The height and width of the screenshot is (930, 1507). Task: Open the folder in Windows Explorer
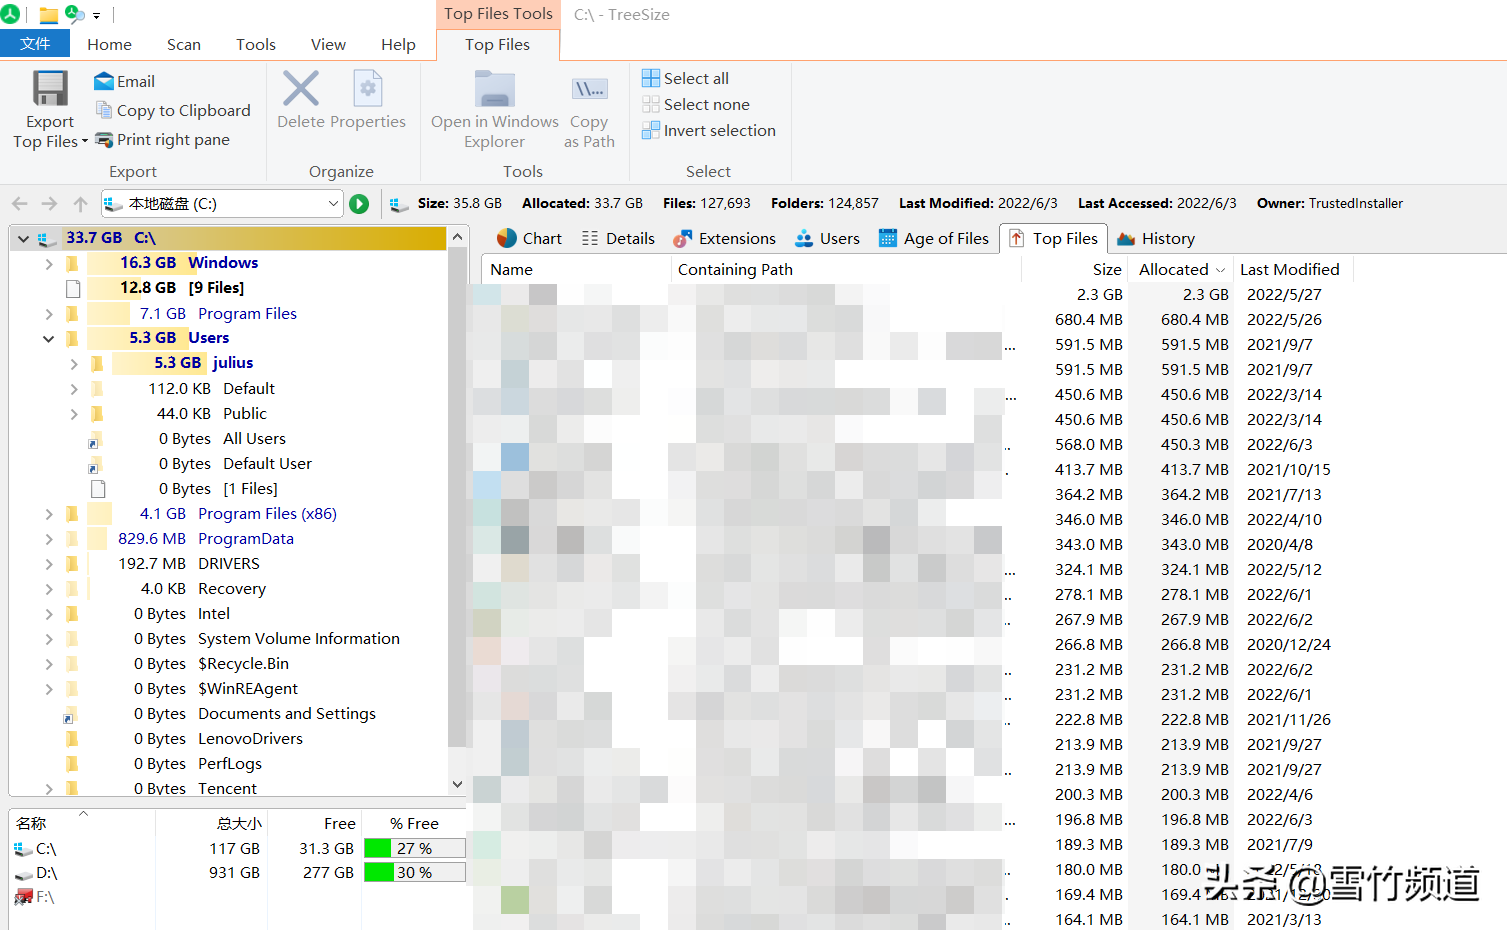[x=494, y=110]
